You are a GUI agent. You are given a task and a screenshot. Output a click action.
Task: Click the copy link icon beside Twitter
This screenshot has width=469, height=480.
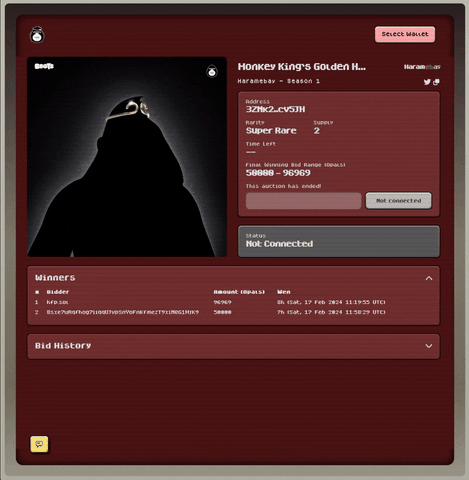click(436, 82)
